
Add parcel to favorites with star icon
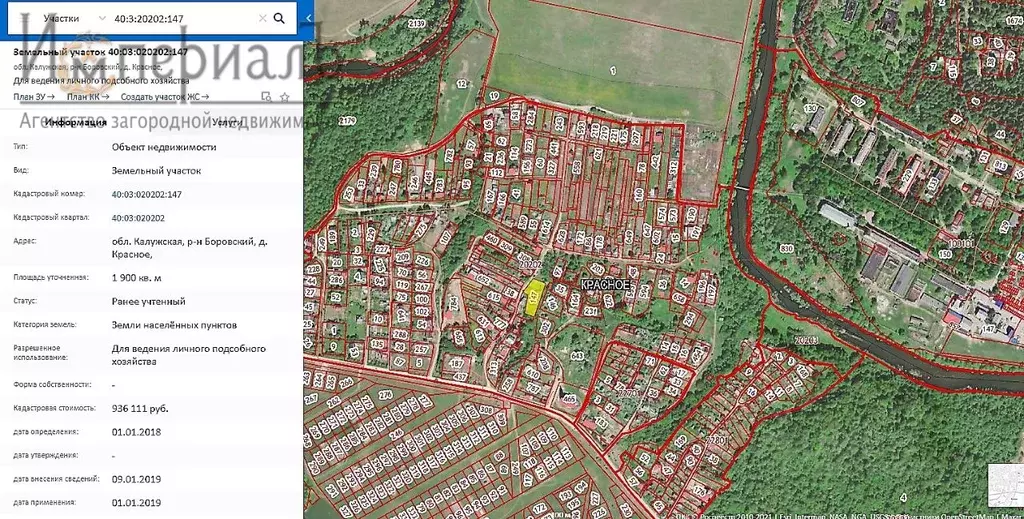[285, 97]
